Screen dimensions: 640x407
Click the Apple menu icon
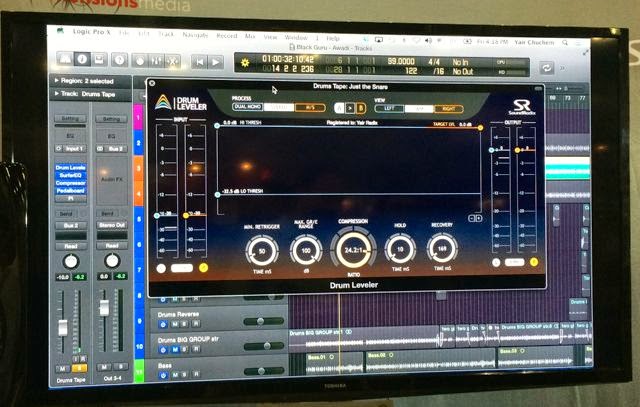[60, 30]
